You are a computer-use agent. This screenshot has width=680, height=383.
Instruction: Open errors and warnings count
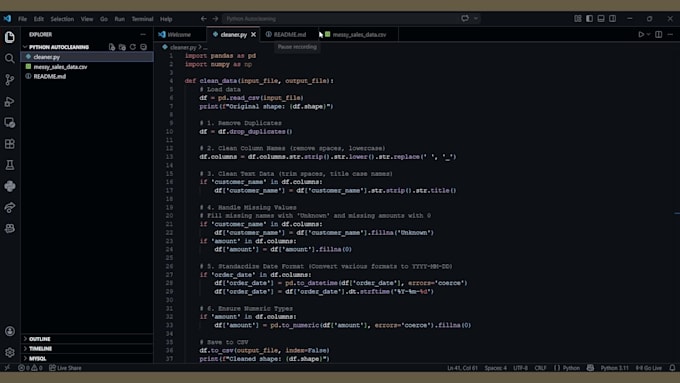click(x=30, y=367)
